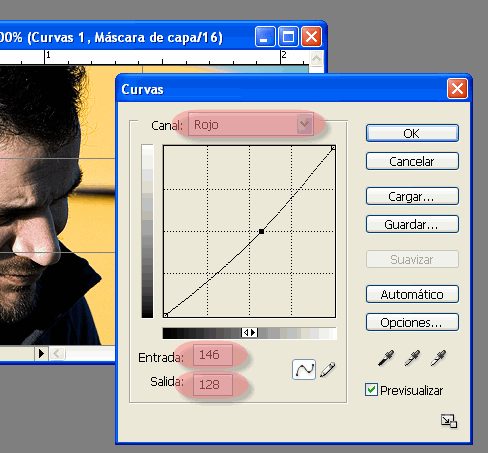Image resolution: width=488 pixels, height=453 pixels.
Task: Click the Automático button
Action: point(412,294)
